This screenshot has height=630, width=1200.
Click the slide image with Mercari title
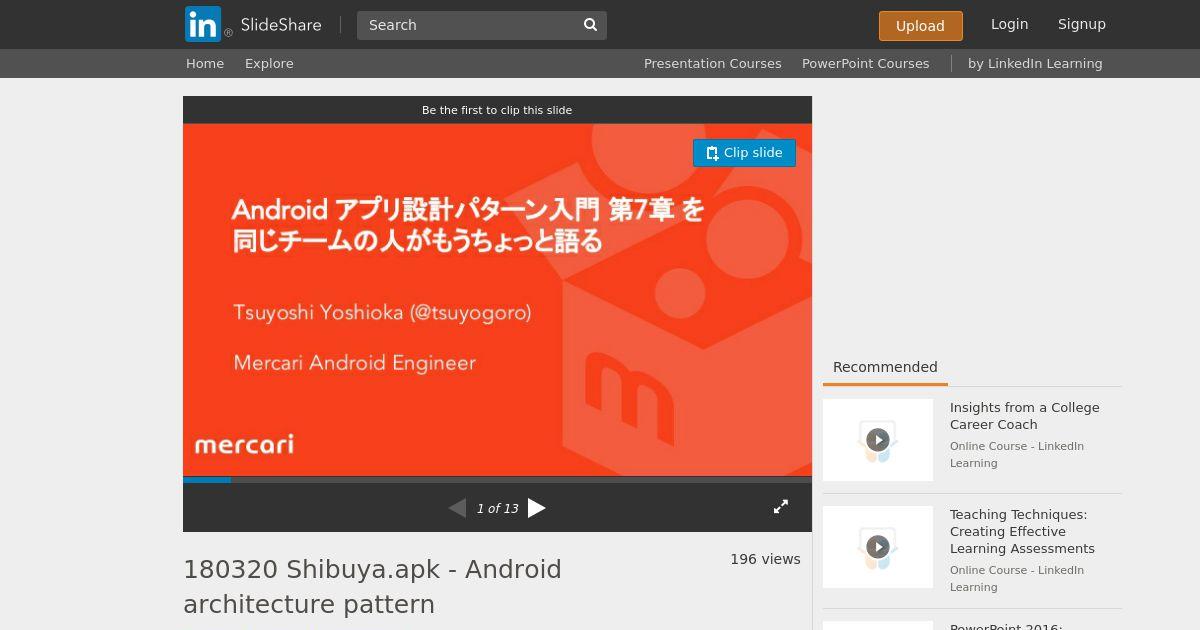pos(497,300)
